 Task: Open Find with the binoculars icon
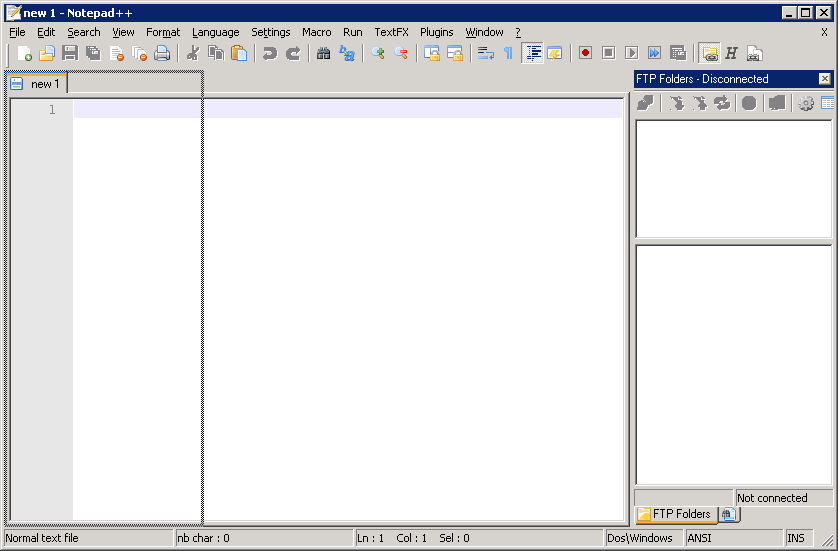323,53
